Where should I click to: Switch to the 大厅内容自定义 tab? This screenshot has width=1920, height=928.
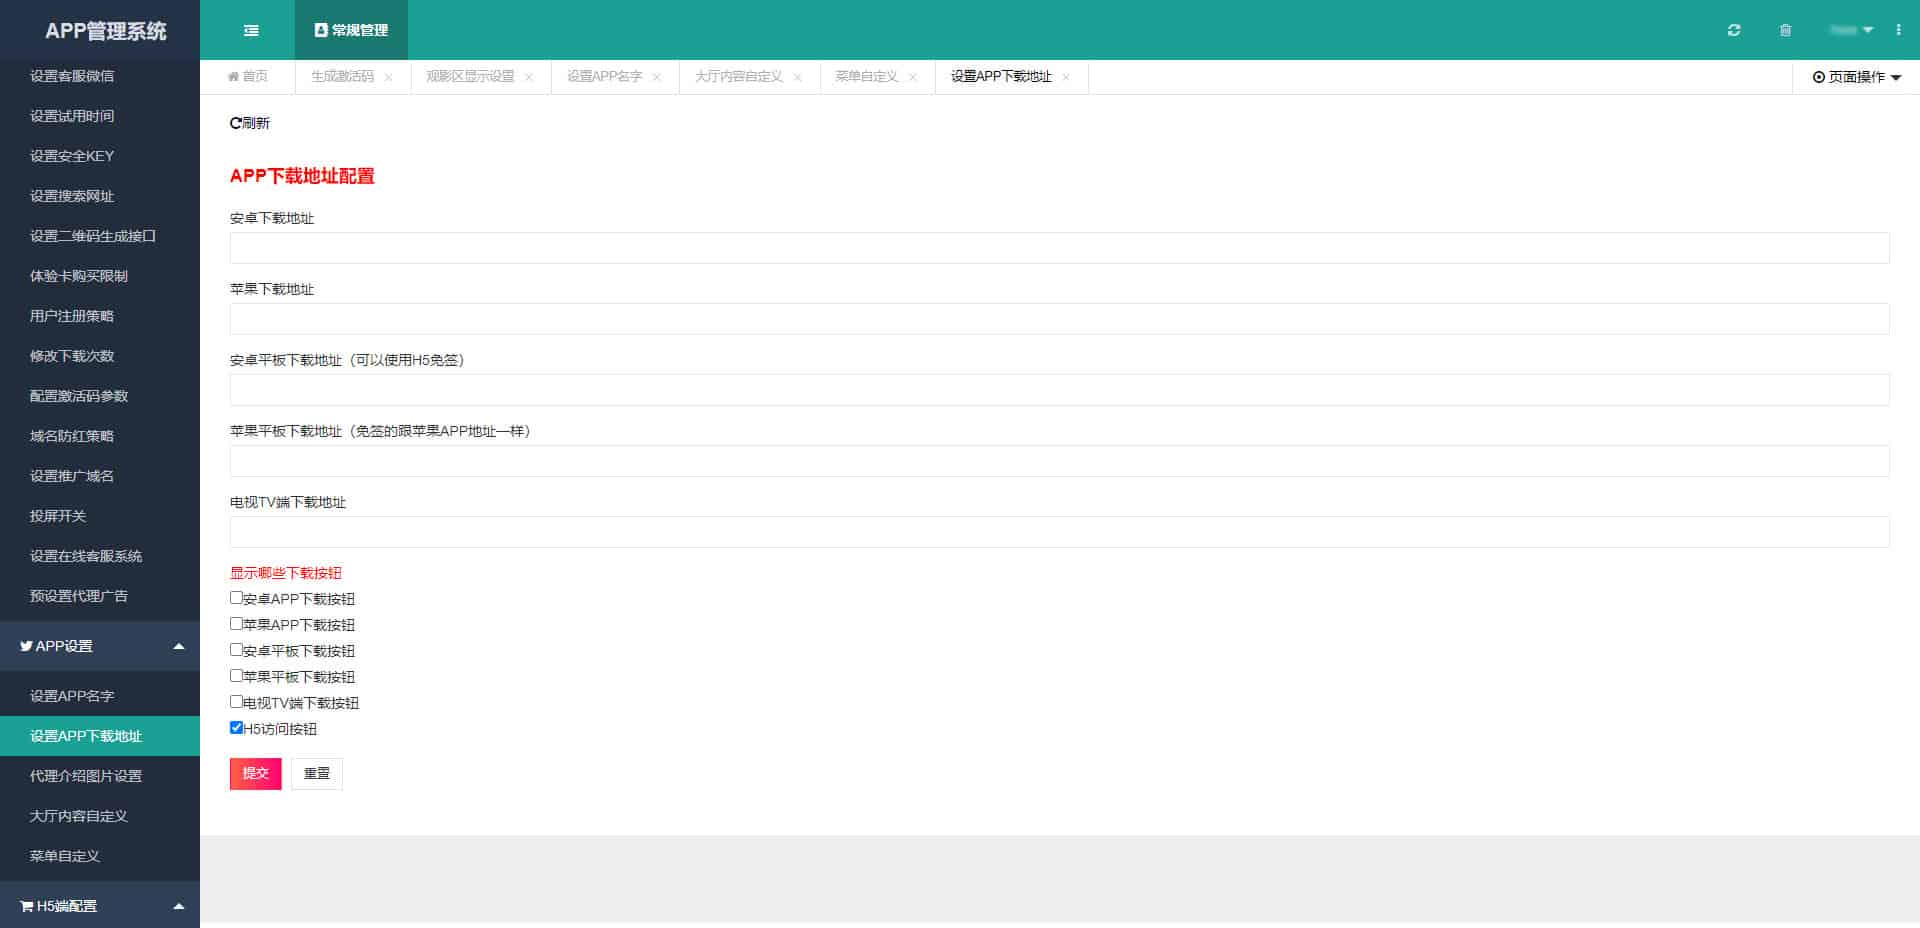point(739,77)
